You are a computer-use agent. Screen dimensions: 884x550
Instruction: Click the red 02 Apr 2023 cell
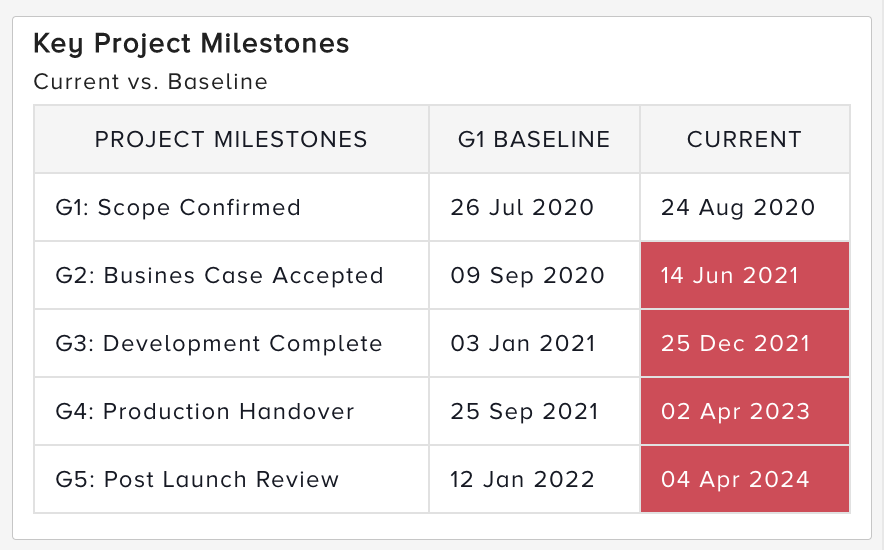744,411
